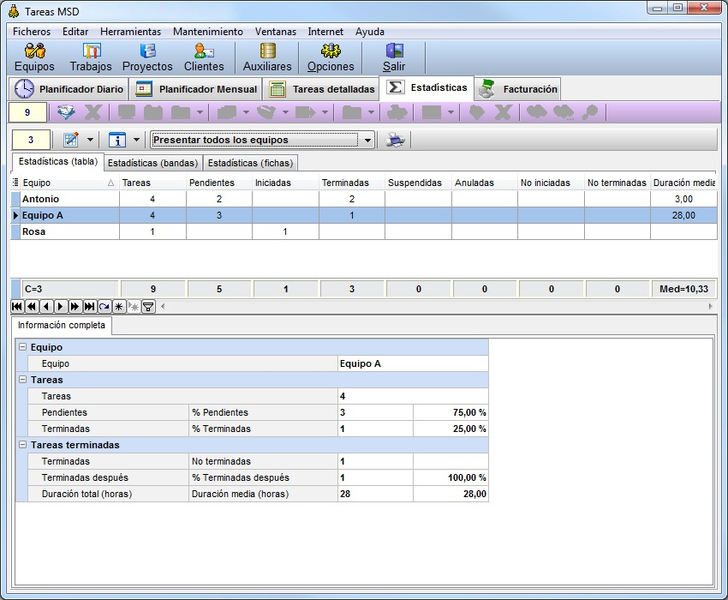Click the Equipo A value in details panel
Image resolution: width=728 pixels, height=600 pixels.
[x=413, y=364]
